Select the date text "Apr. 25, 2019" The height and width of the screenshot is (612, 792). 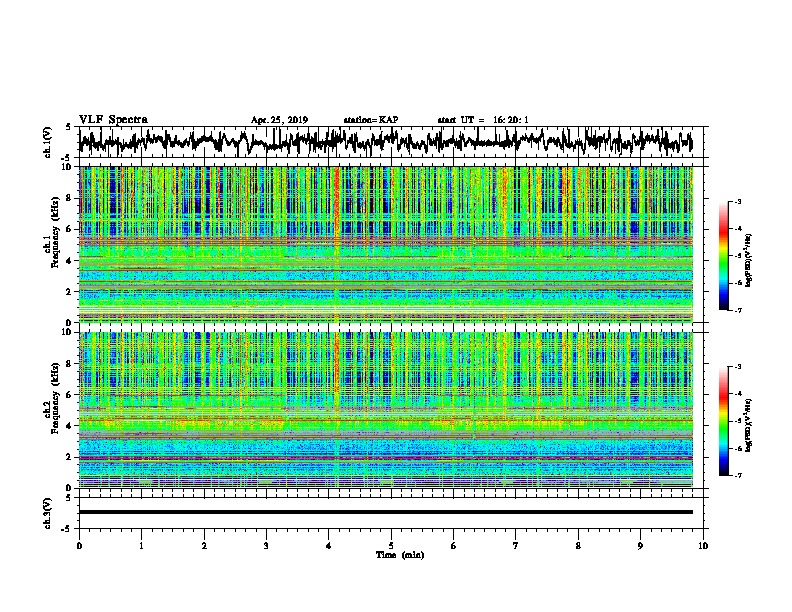pos(279,120)
